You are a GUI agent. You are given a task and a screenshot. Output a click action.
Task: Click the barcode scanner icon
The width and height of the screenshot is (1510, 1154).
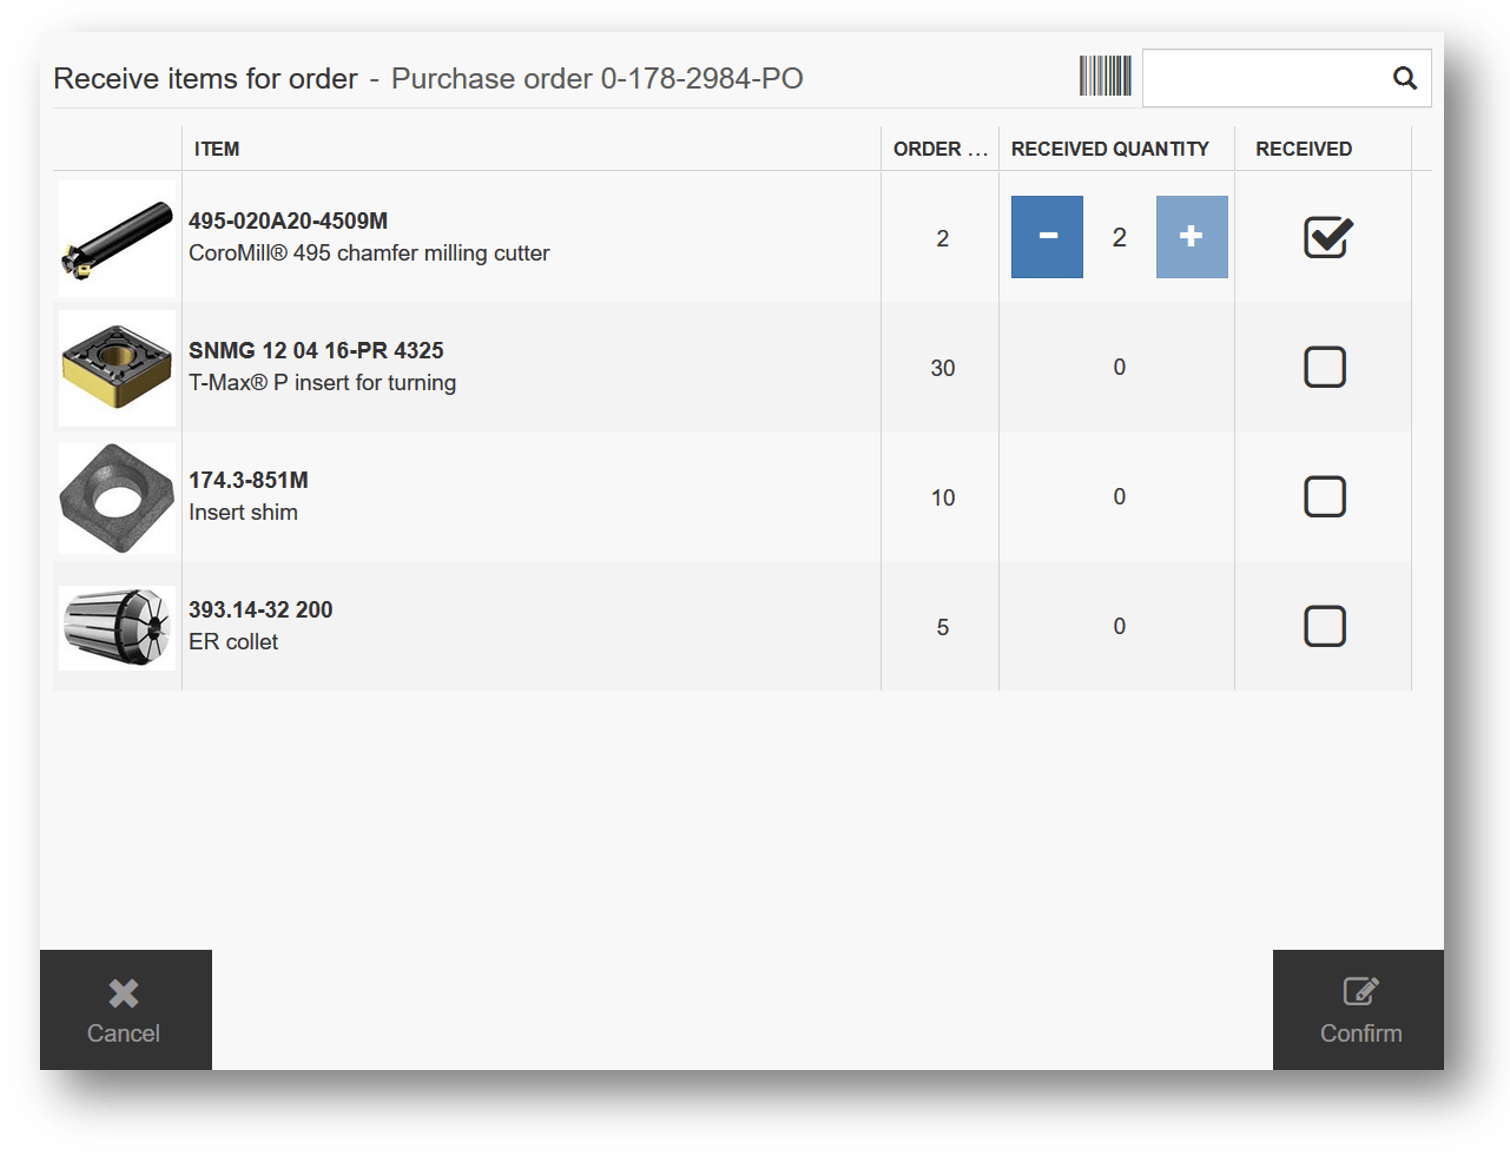pos(1105,77)
